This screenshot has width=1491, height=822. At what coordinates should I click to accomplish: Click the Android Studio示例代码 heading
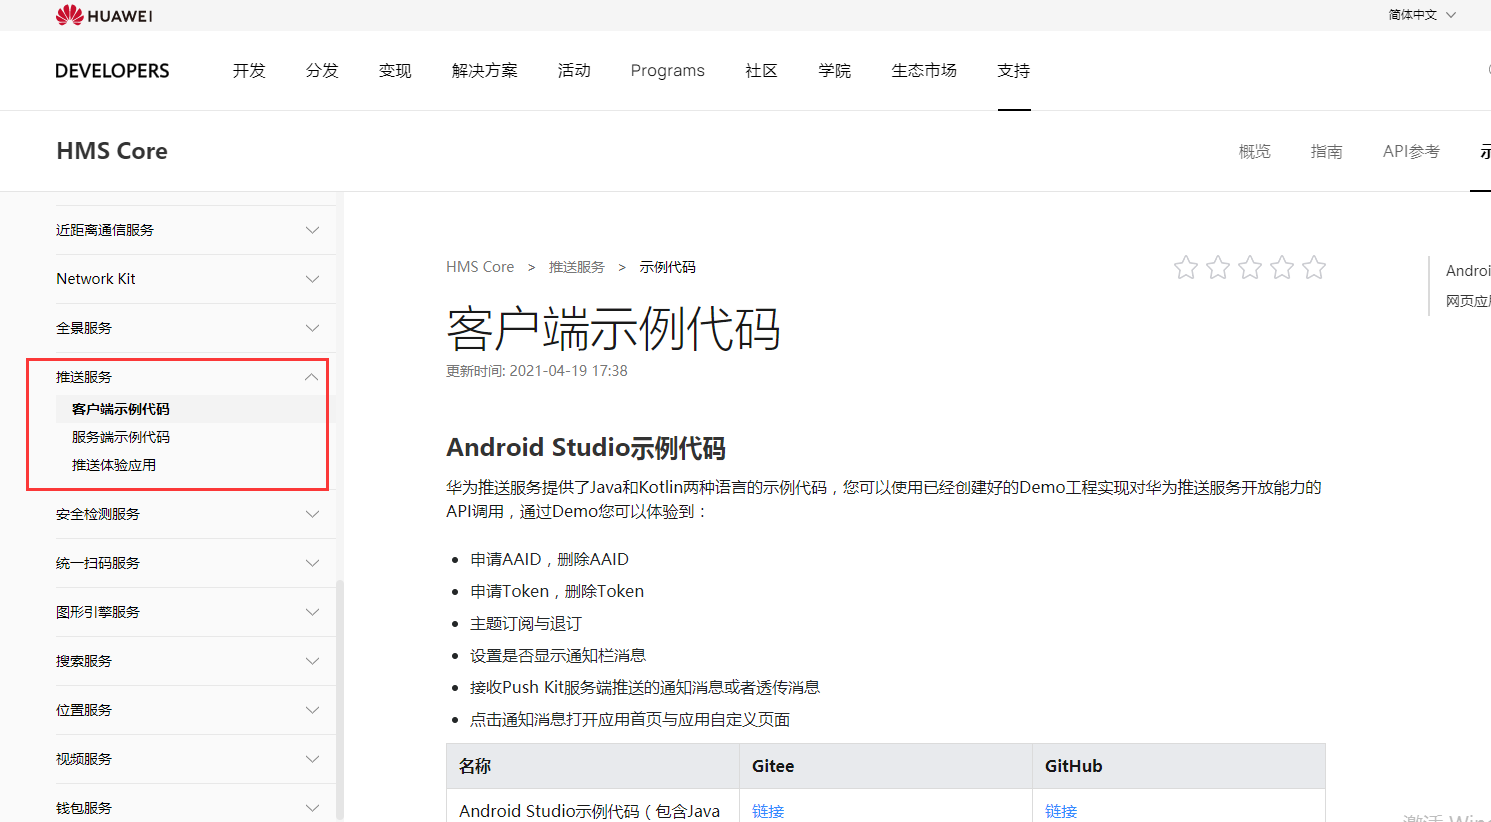[x=586, y=447]
